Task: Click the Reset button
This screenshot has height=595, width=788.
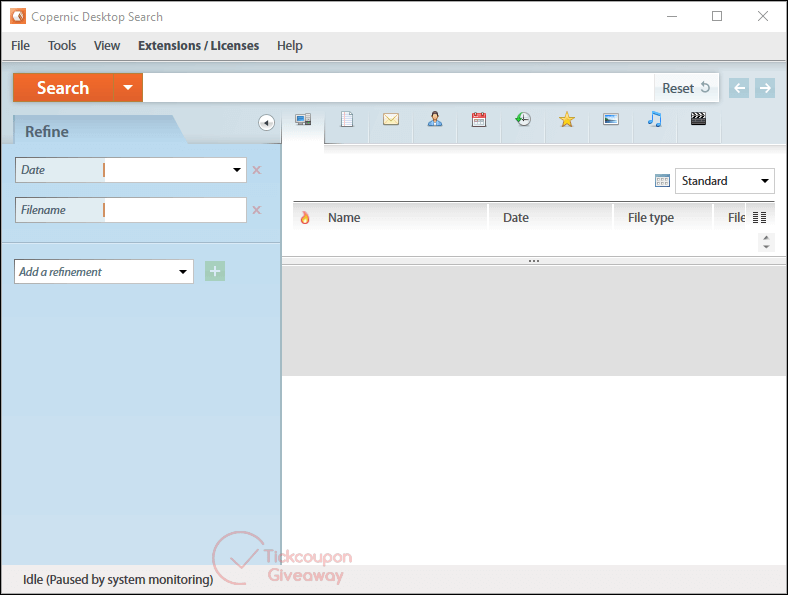Action: (x=686, y=88)
